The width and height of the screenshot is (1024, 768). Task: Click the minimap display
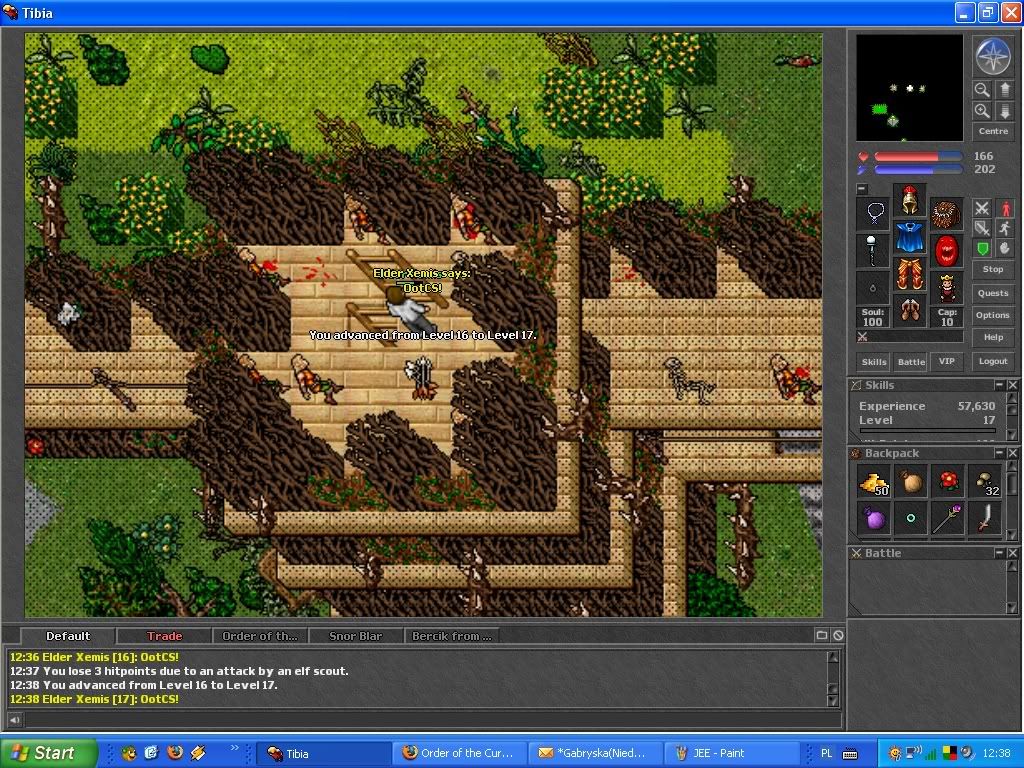tap(910, 88)
